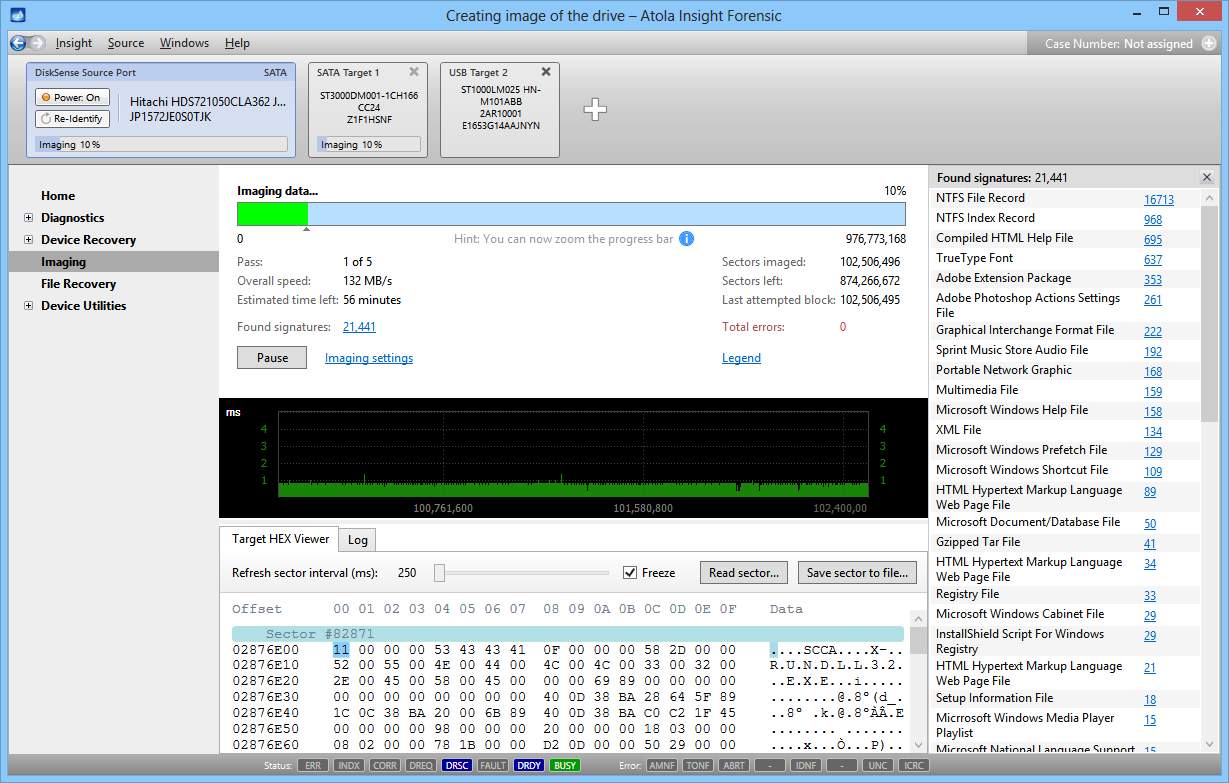Toggle the Power: On button

coord(72,97)
